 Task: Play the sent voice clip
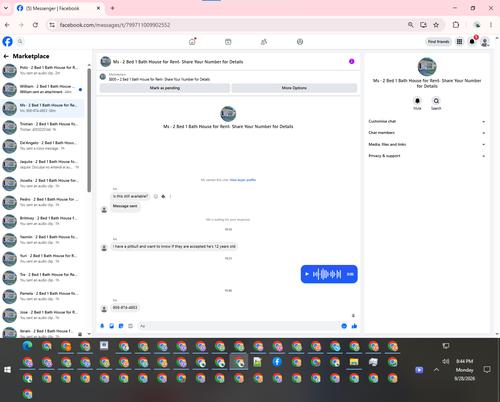click(307, 274)
